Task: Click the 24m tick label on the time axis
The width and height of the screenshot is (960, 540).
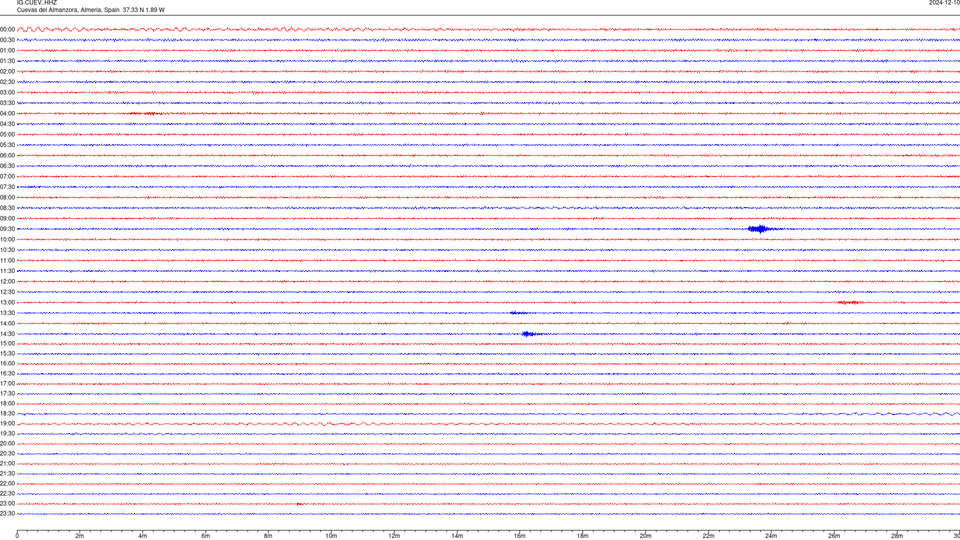Action: [771, 536]
